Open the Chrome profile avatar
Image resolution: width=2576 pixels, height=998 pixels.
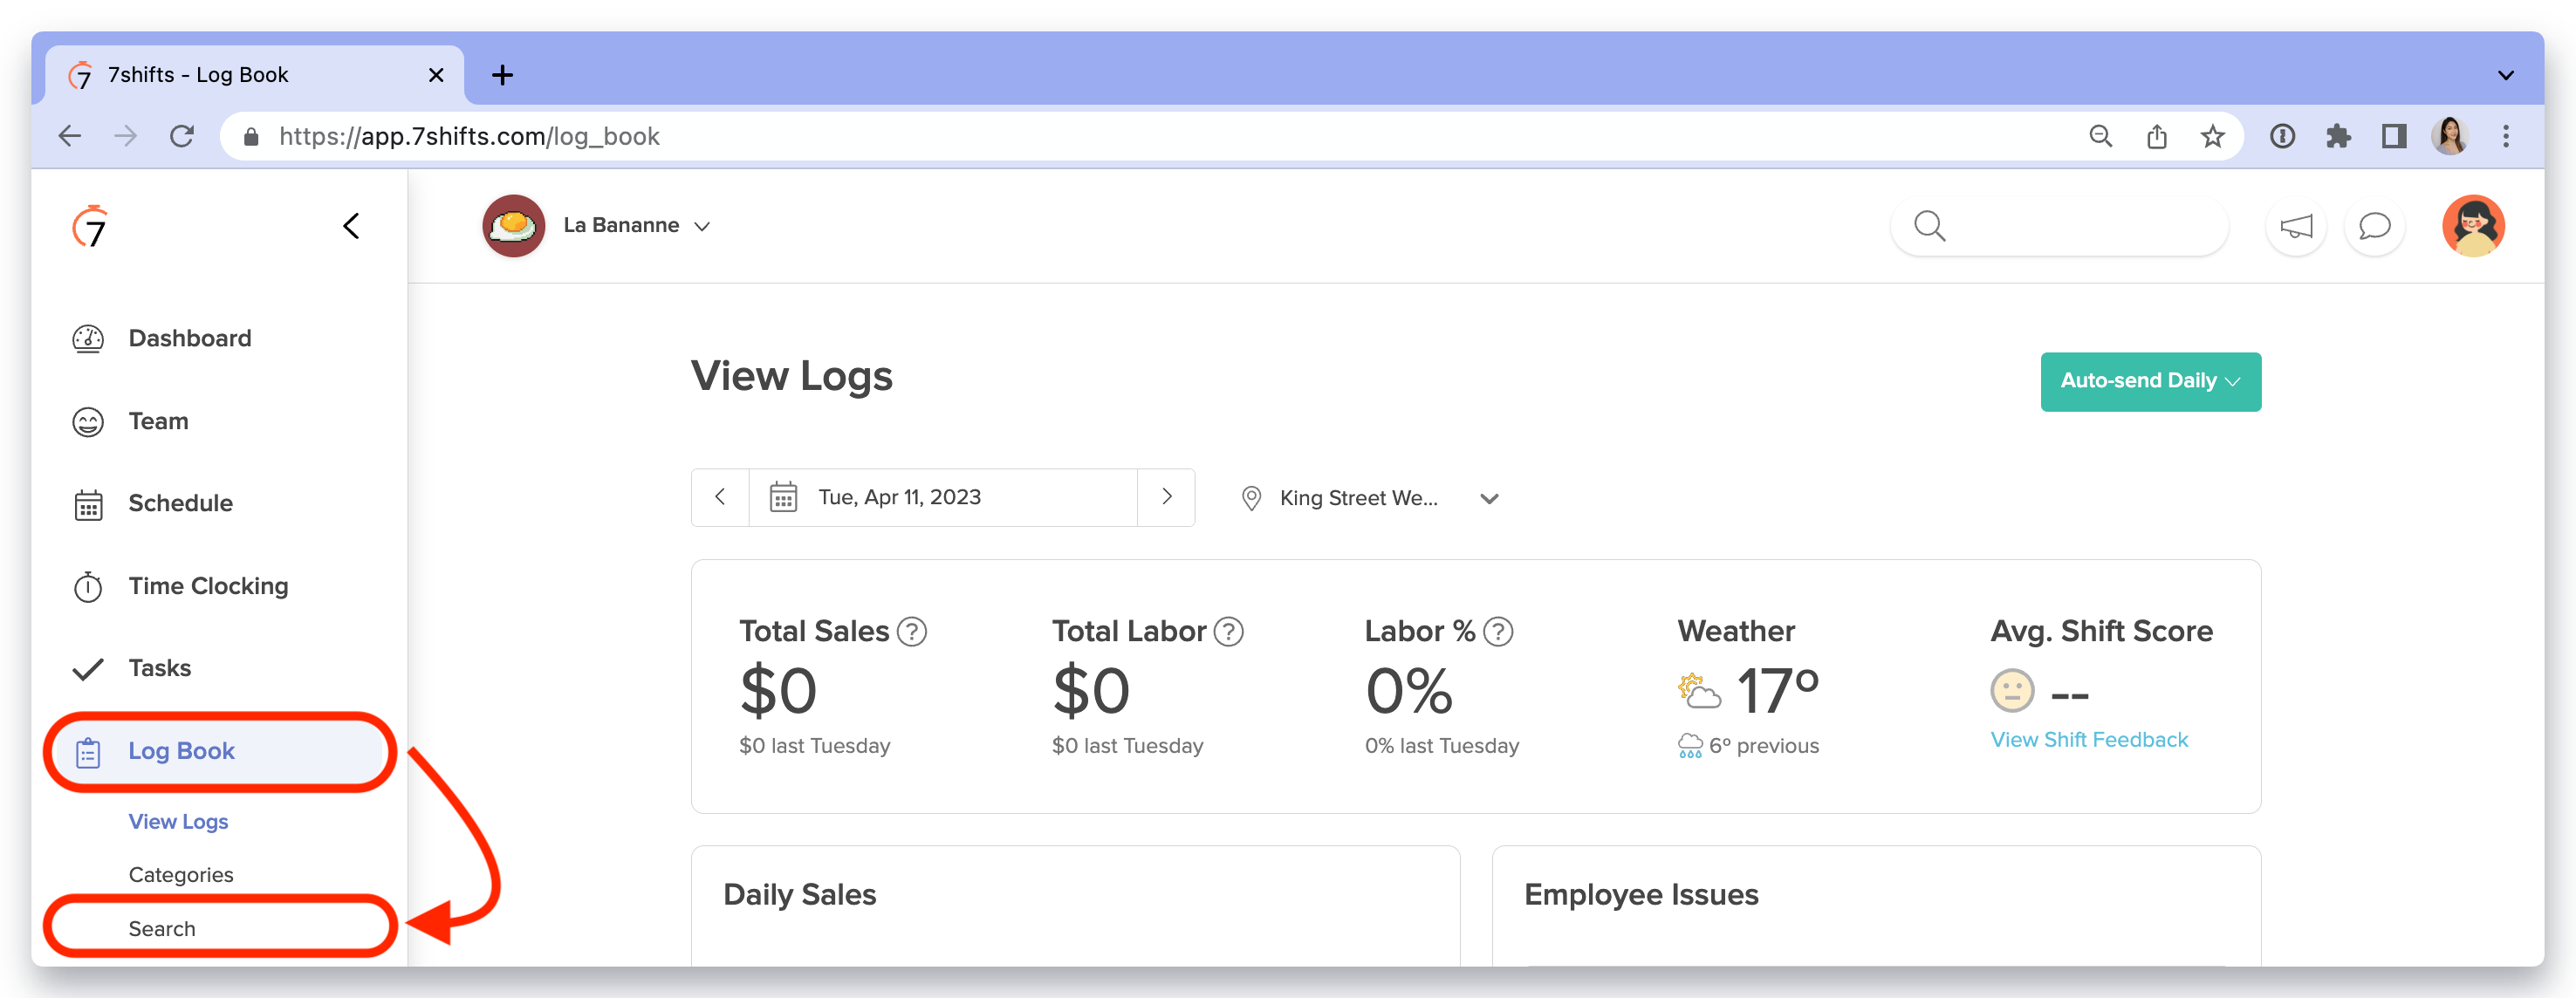pyautogui.click(x=2450, y=136)
